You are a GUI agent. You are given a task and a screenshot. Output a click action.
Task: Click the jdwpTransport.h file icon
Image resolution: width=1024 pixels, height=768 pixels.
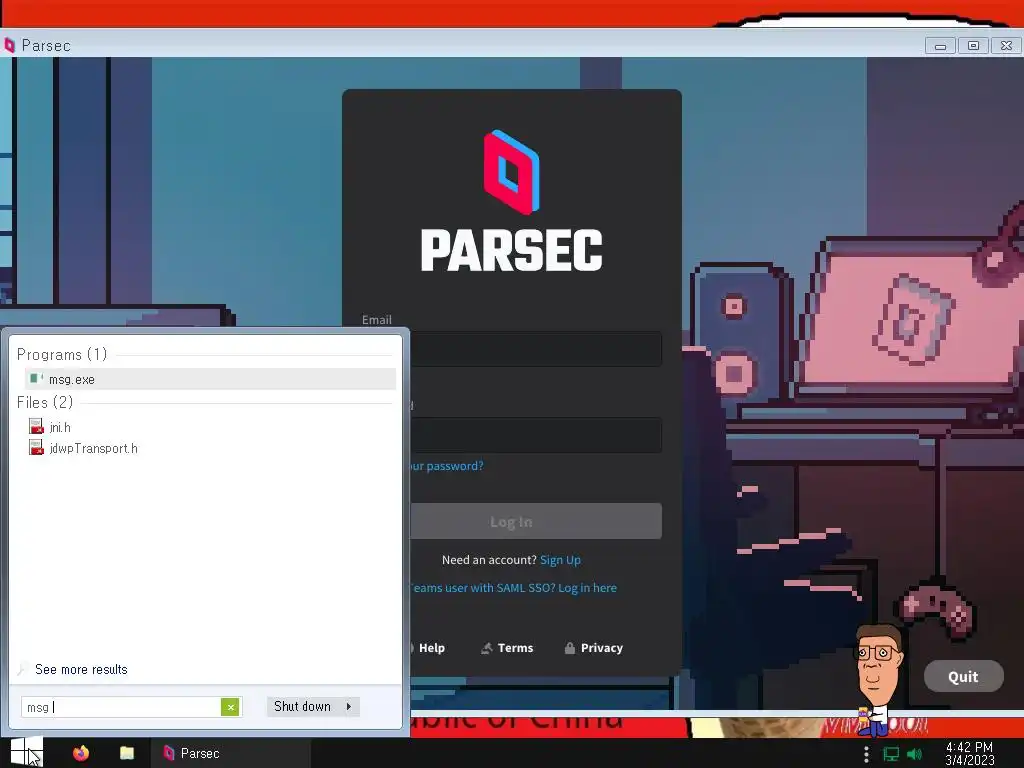[x=36, y=447]
